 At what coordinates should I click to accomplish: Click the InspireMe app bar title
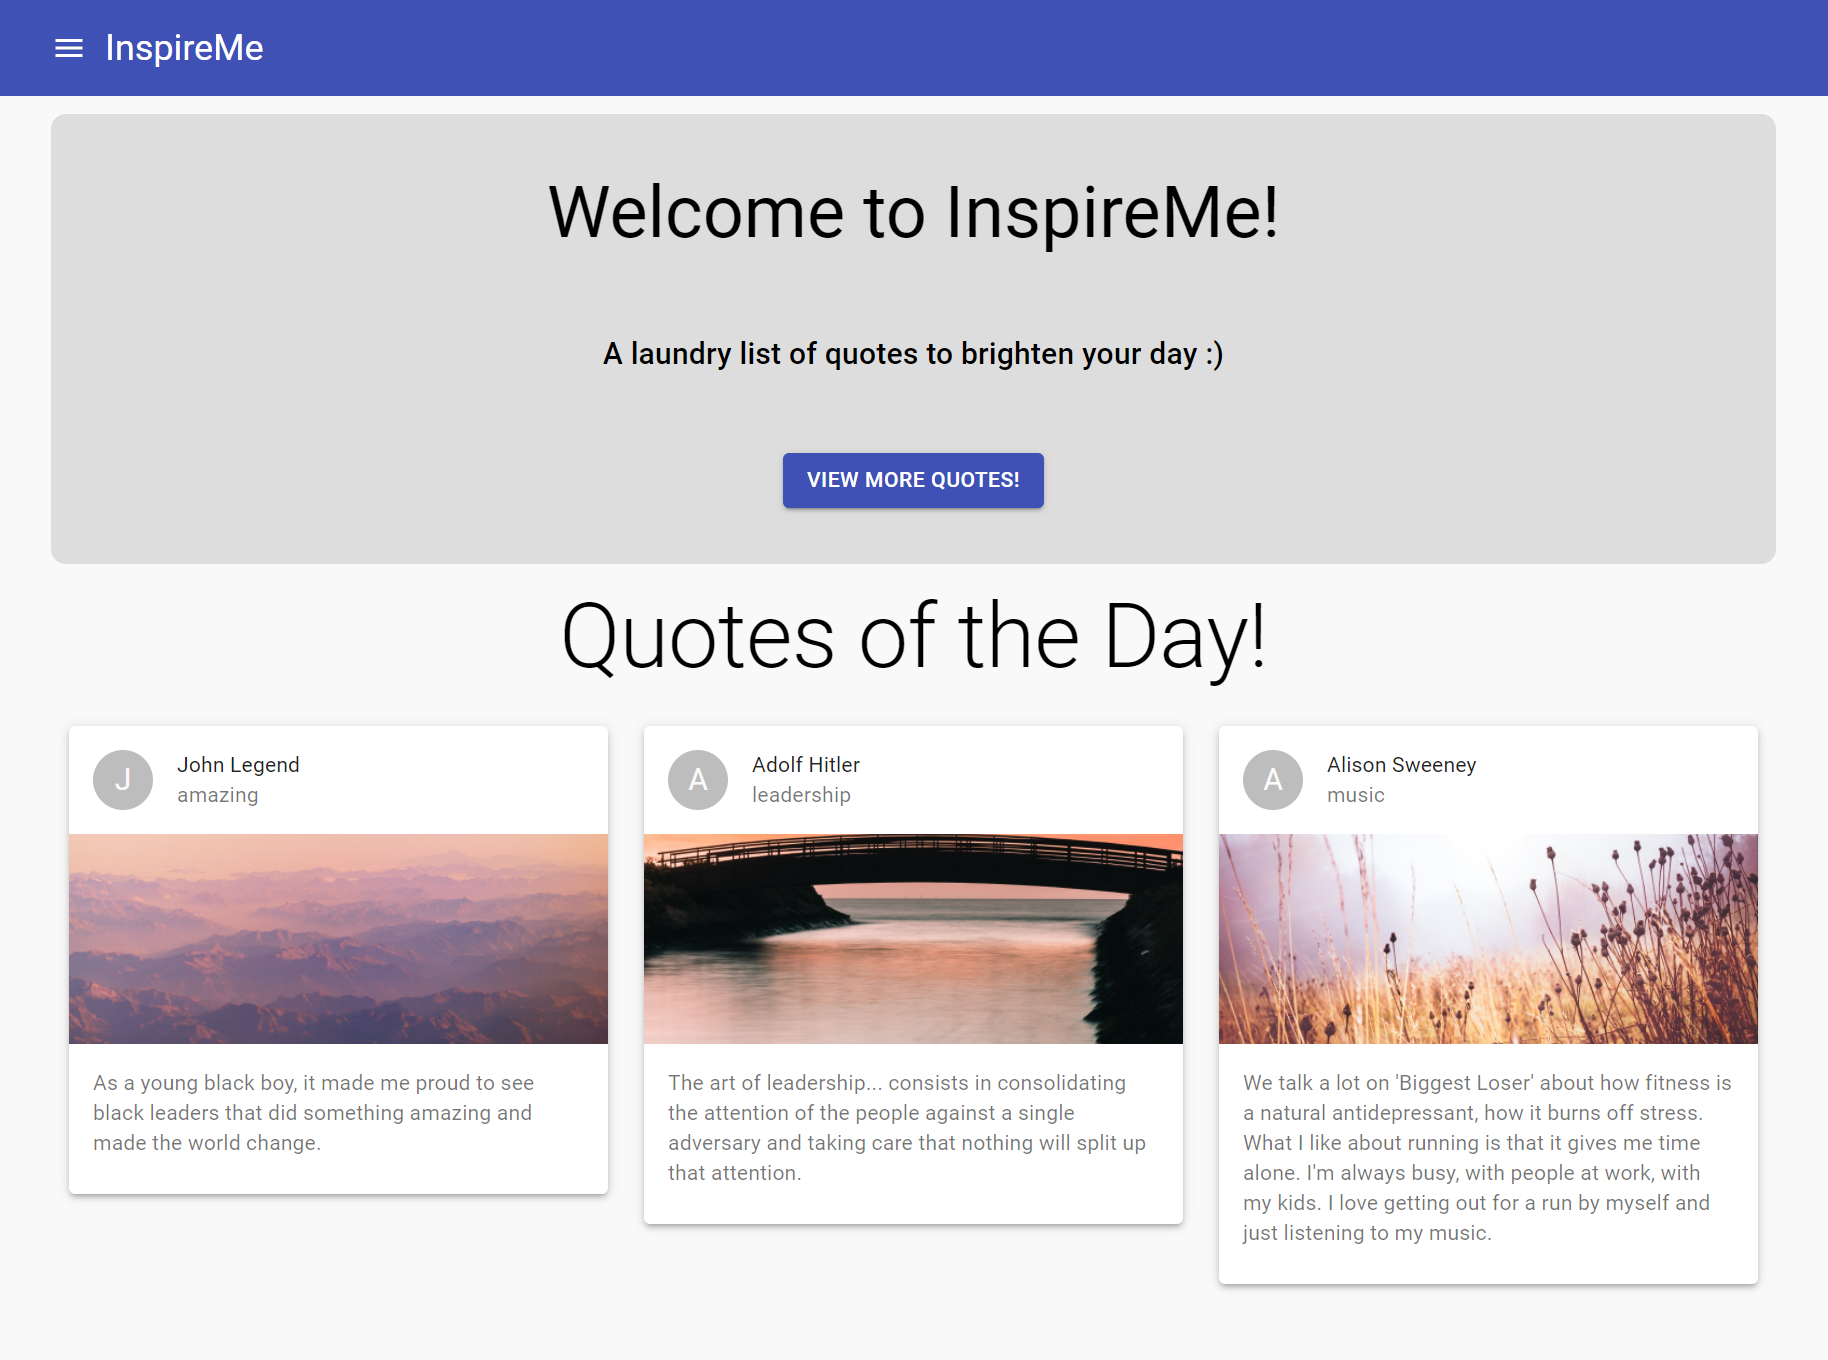(184, 48)
